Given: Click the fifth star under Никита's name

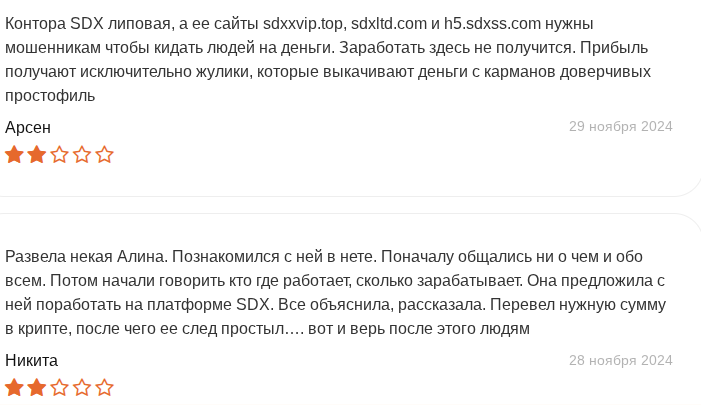Looking at the screenshot, I should tap(104, 388).
